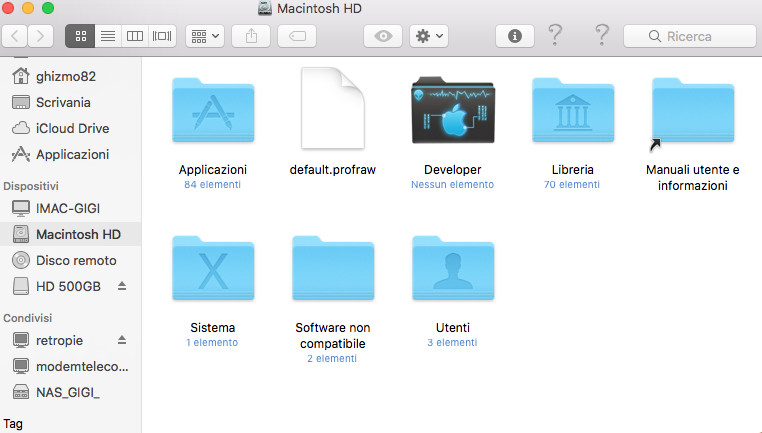Open the arrange items dropdown
Screen dimensions: 762x433
tap(205, 36)
